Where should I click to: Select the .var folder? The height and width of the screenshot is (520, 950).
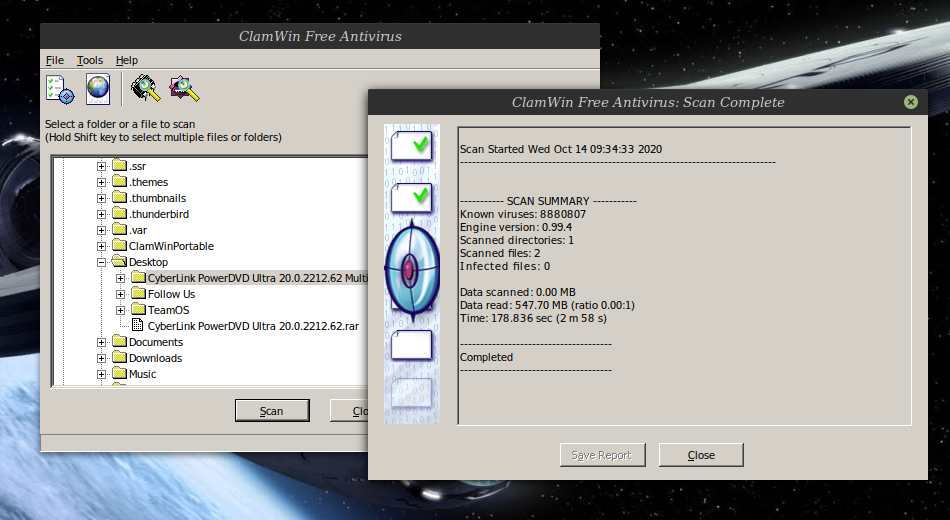(138, 230)
